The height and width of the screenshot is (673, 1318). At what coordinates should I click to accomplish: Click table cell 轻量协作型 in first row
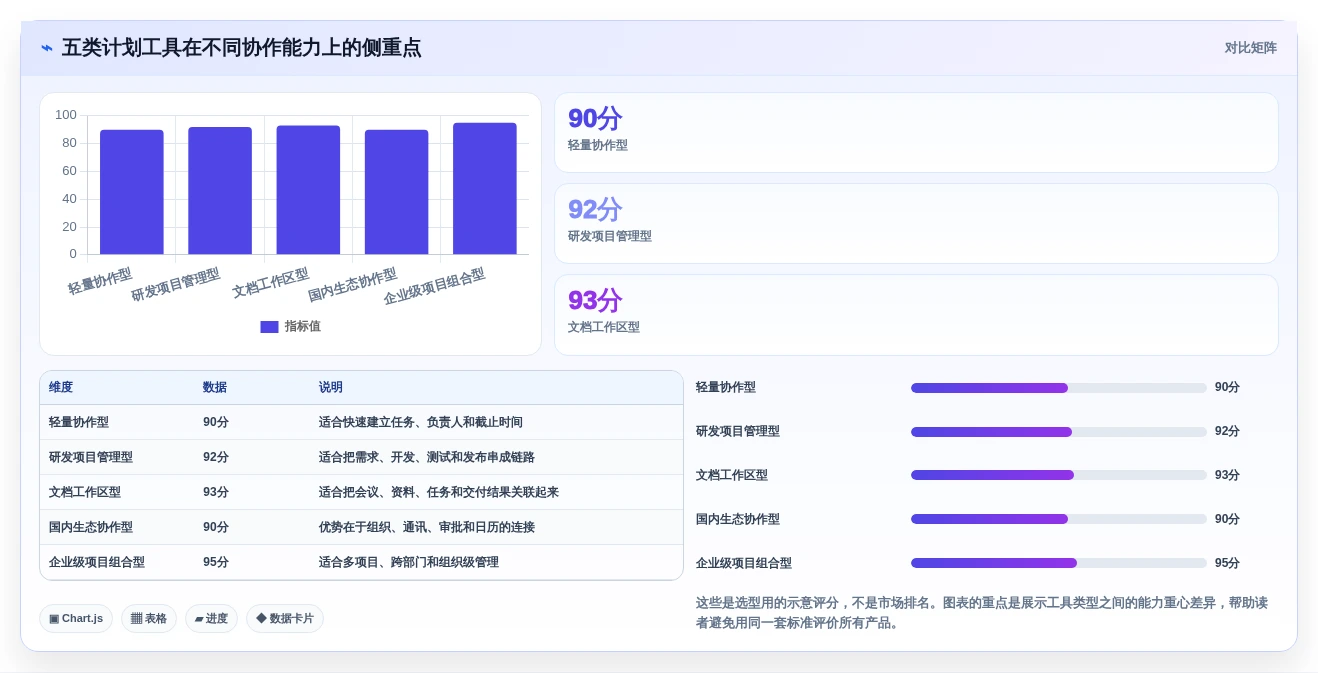pos(79,422)
